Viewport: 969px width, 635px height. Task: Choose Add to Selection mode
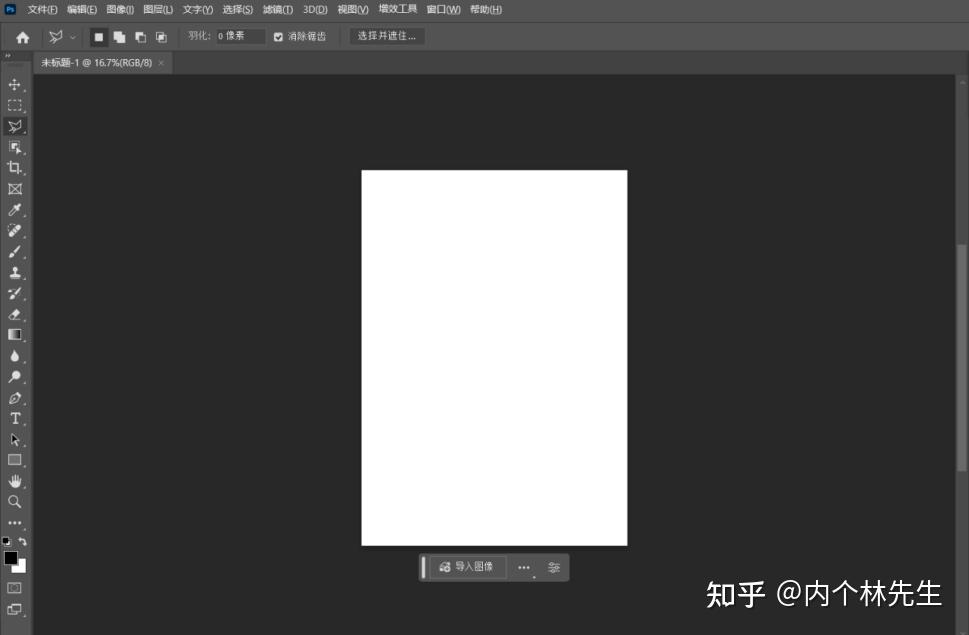(119, 37)
